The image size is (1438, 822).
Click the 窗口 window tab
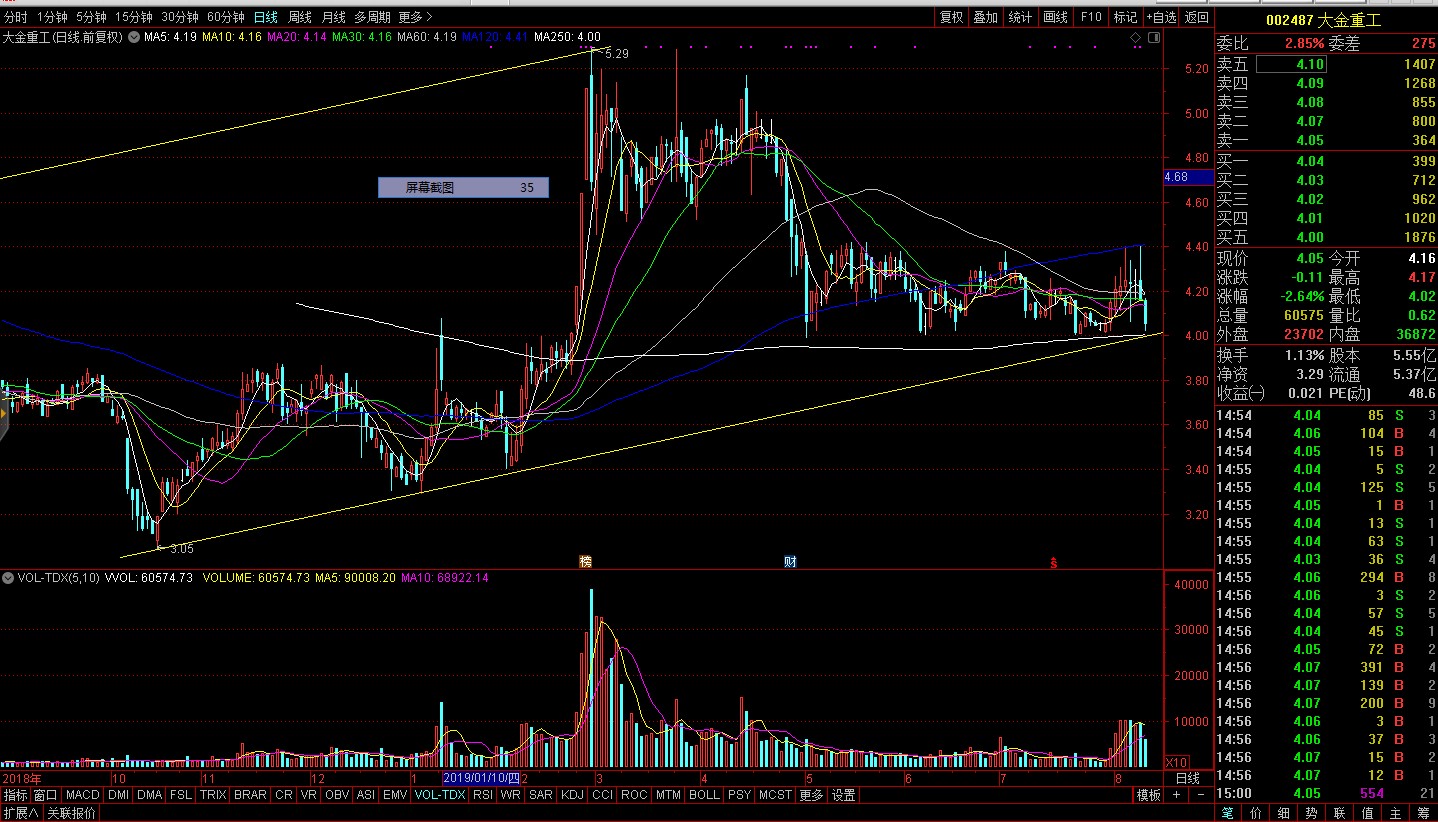click(46, 795)
